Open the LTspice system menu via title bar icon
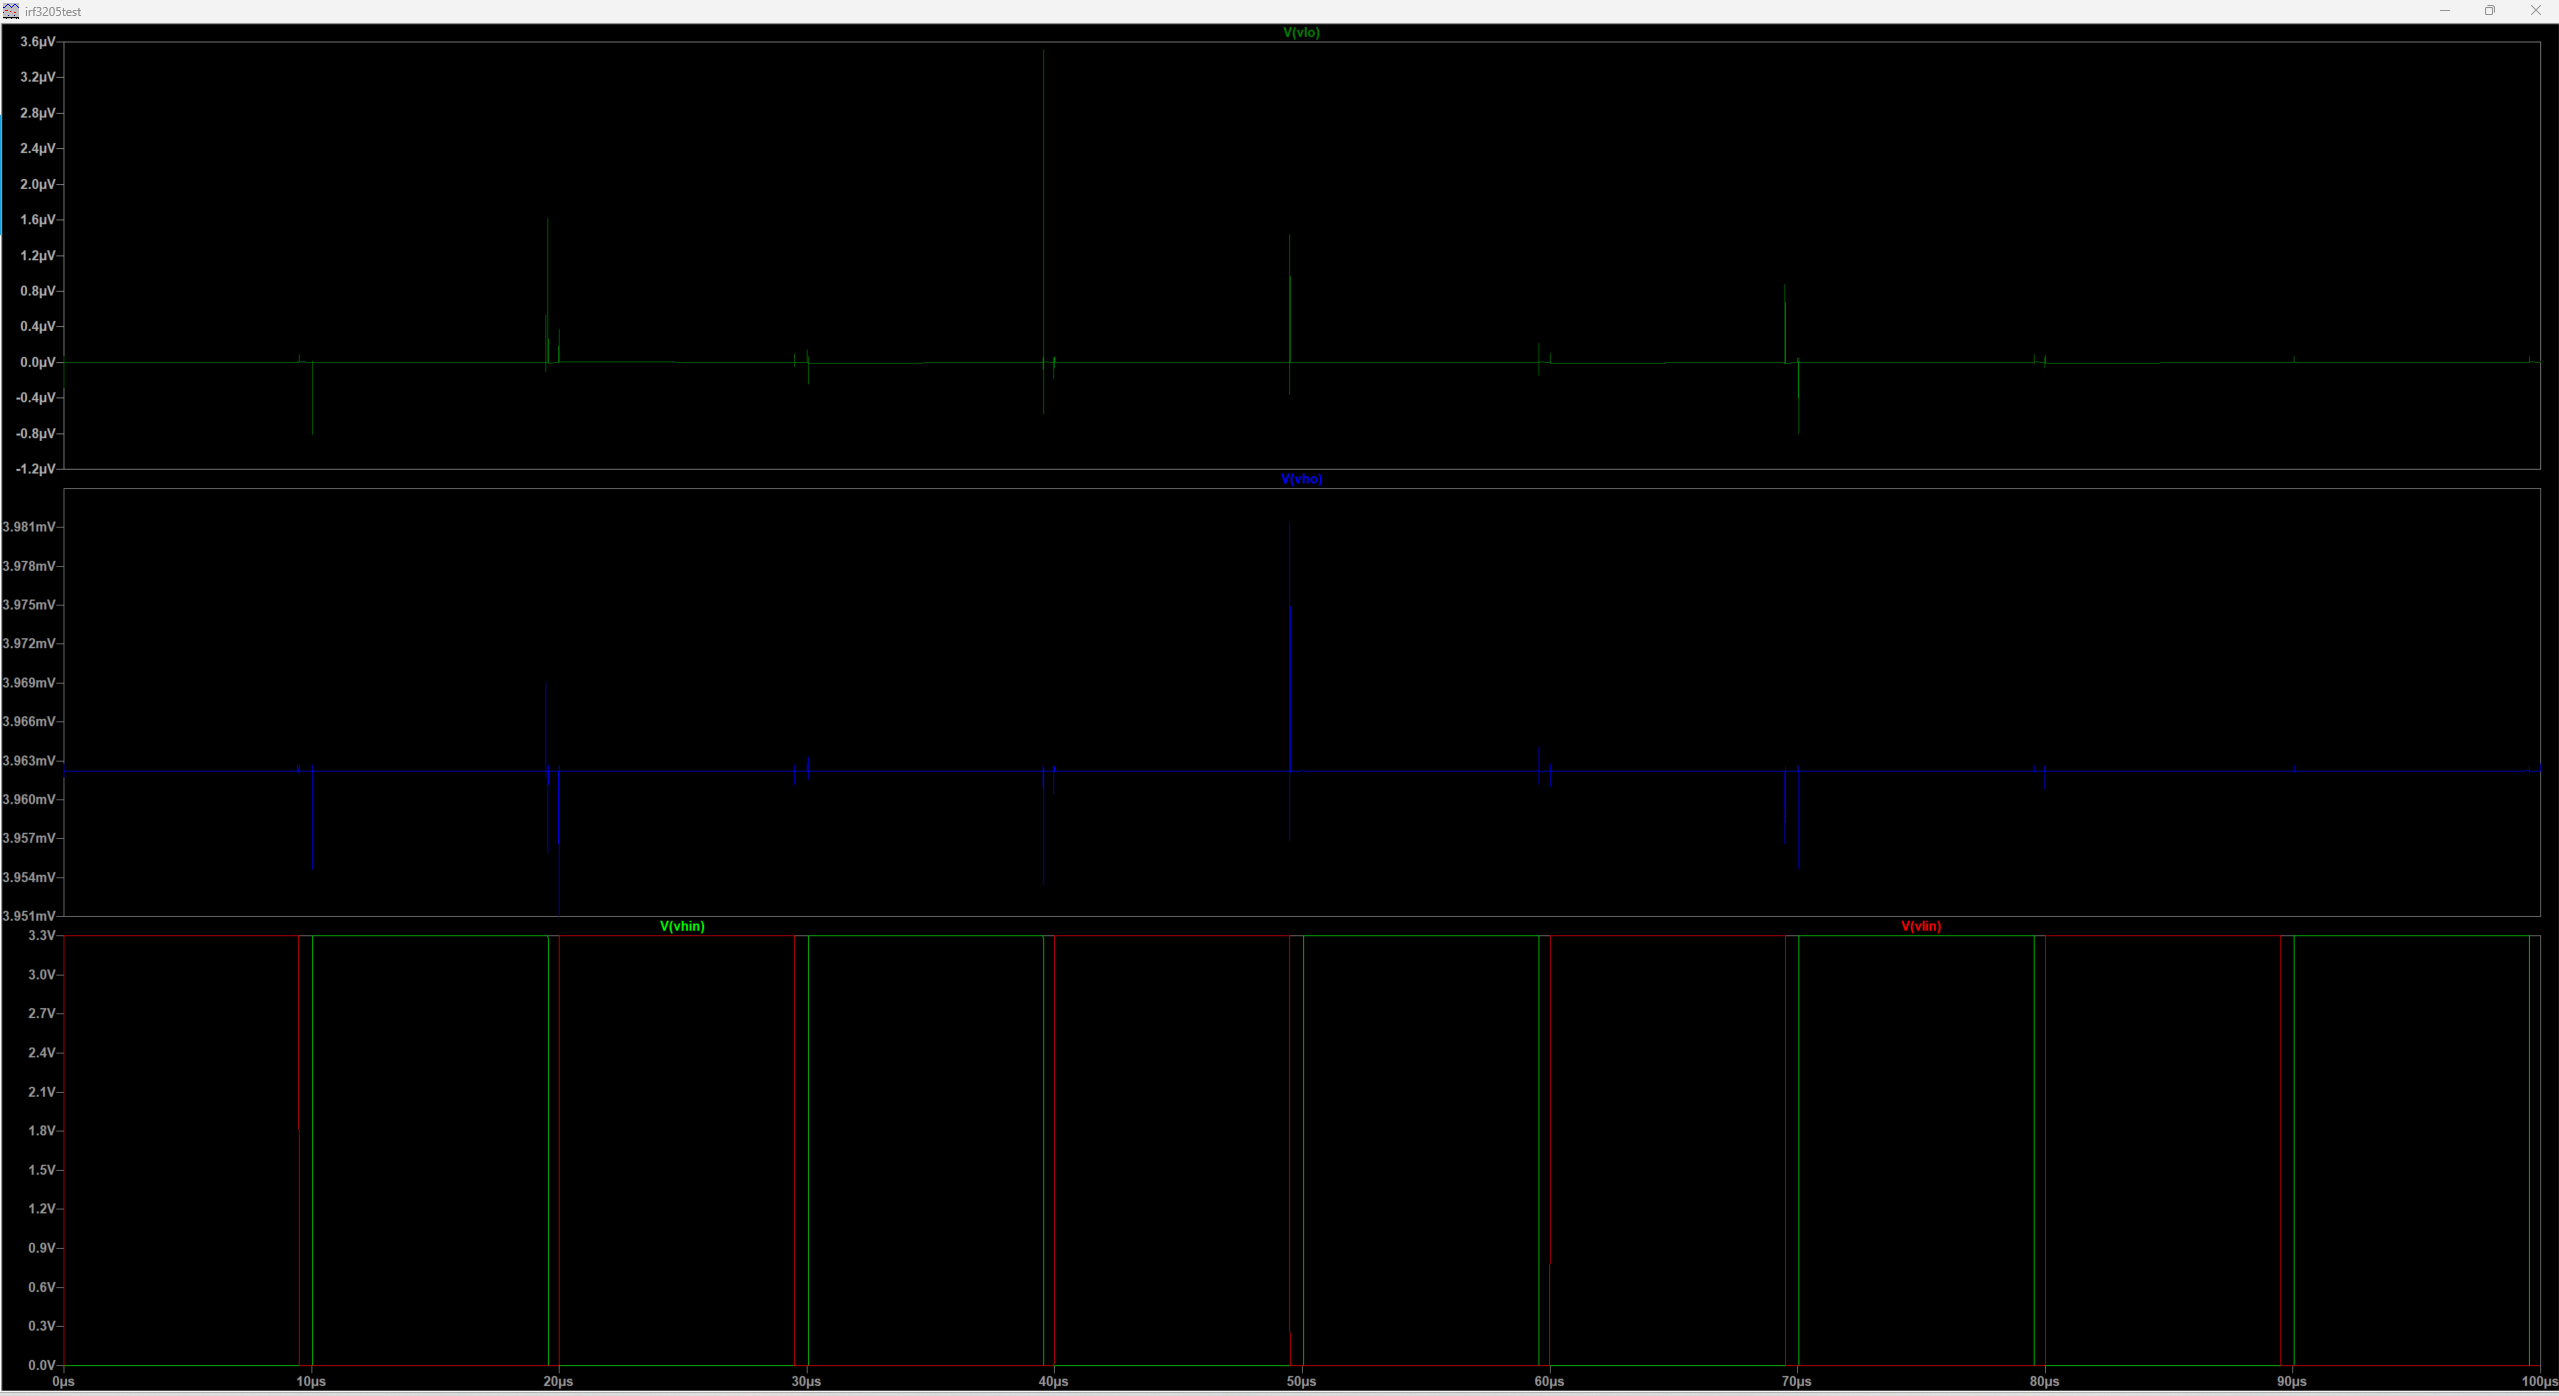The width and height of the screenshot is (2559, 1396). pos(11,11)
